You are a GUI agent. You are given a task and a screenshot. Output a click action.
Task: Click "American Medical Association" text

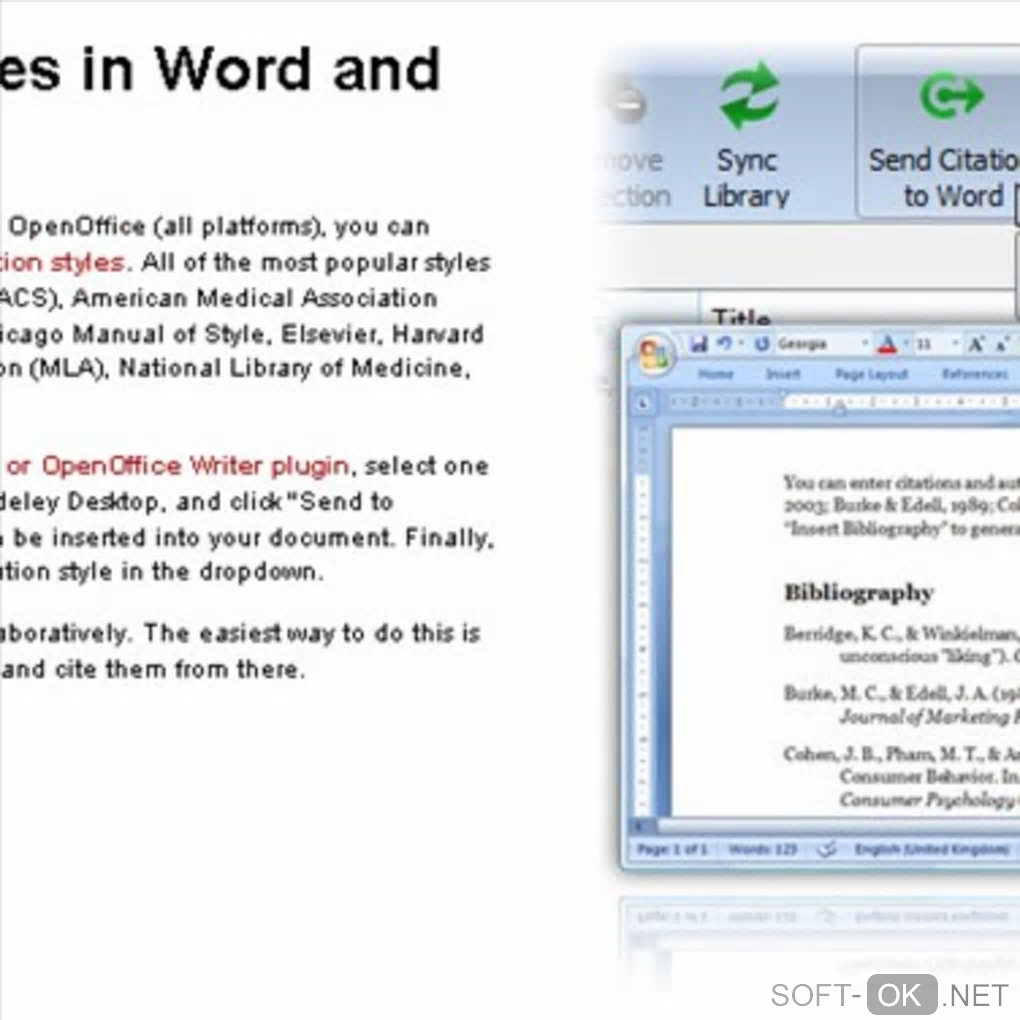pyautogui.click(x=254, y=298)
